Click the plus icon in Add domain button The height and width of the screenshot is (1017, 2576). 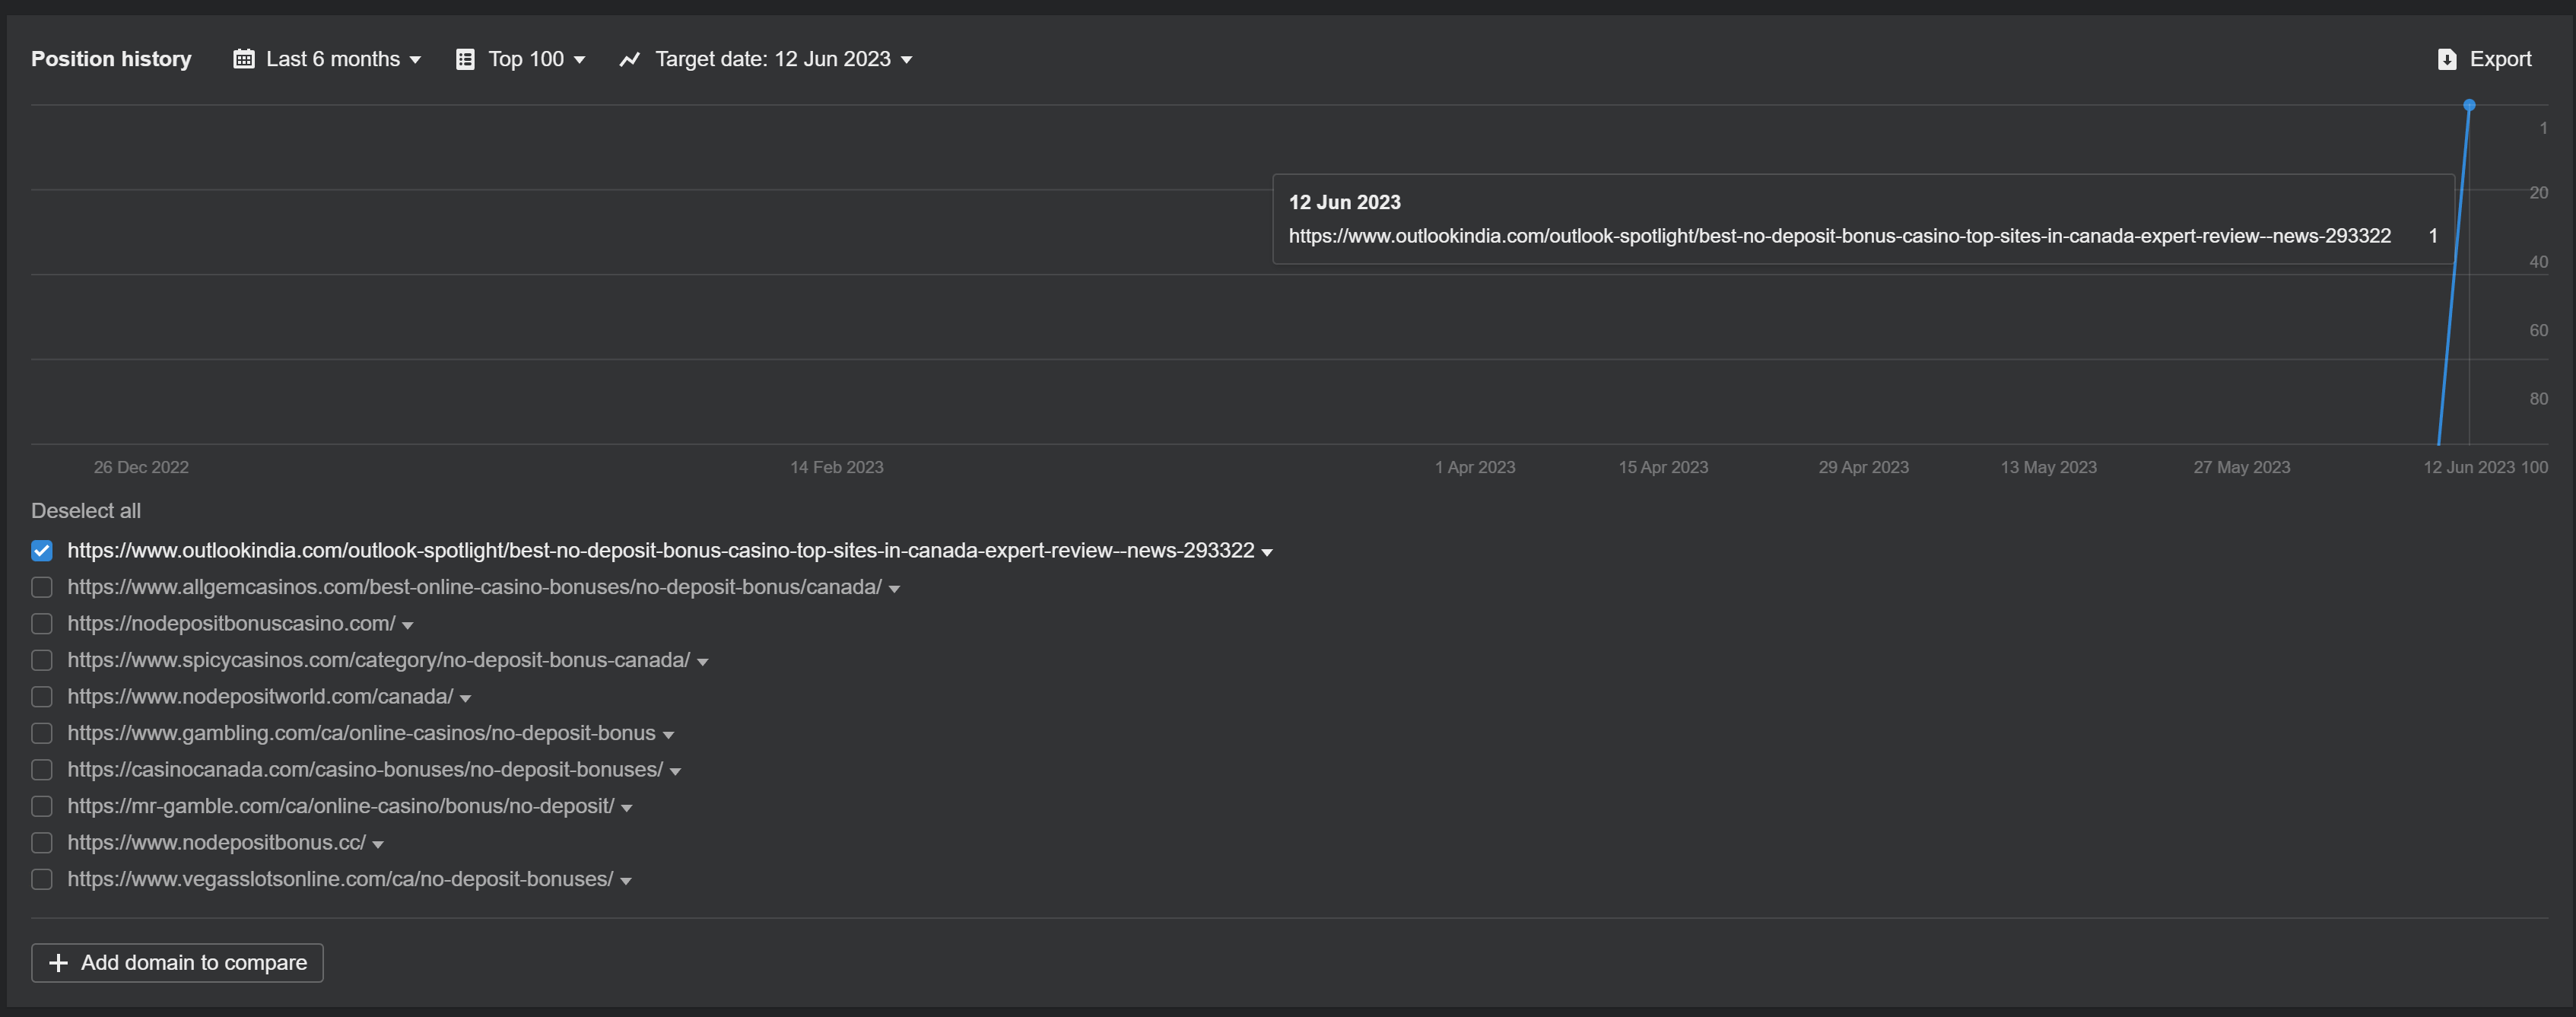tap(58, 962)
